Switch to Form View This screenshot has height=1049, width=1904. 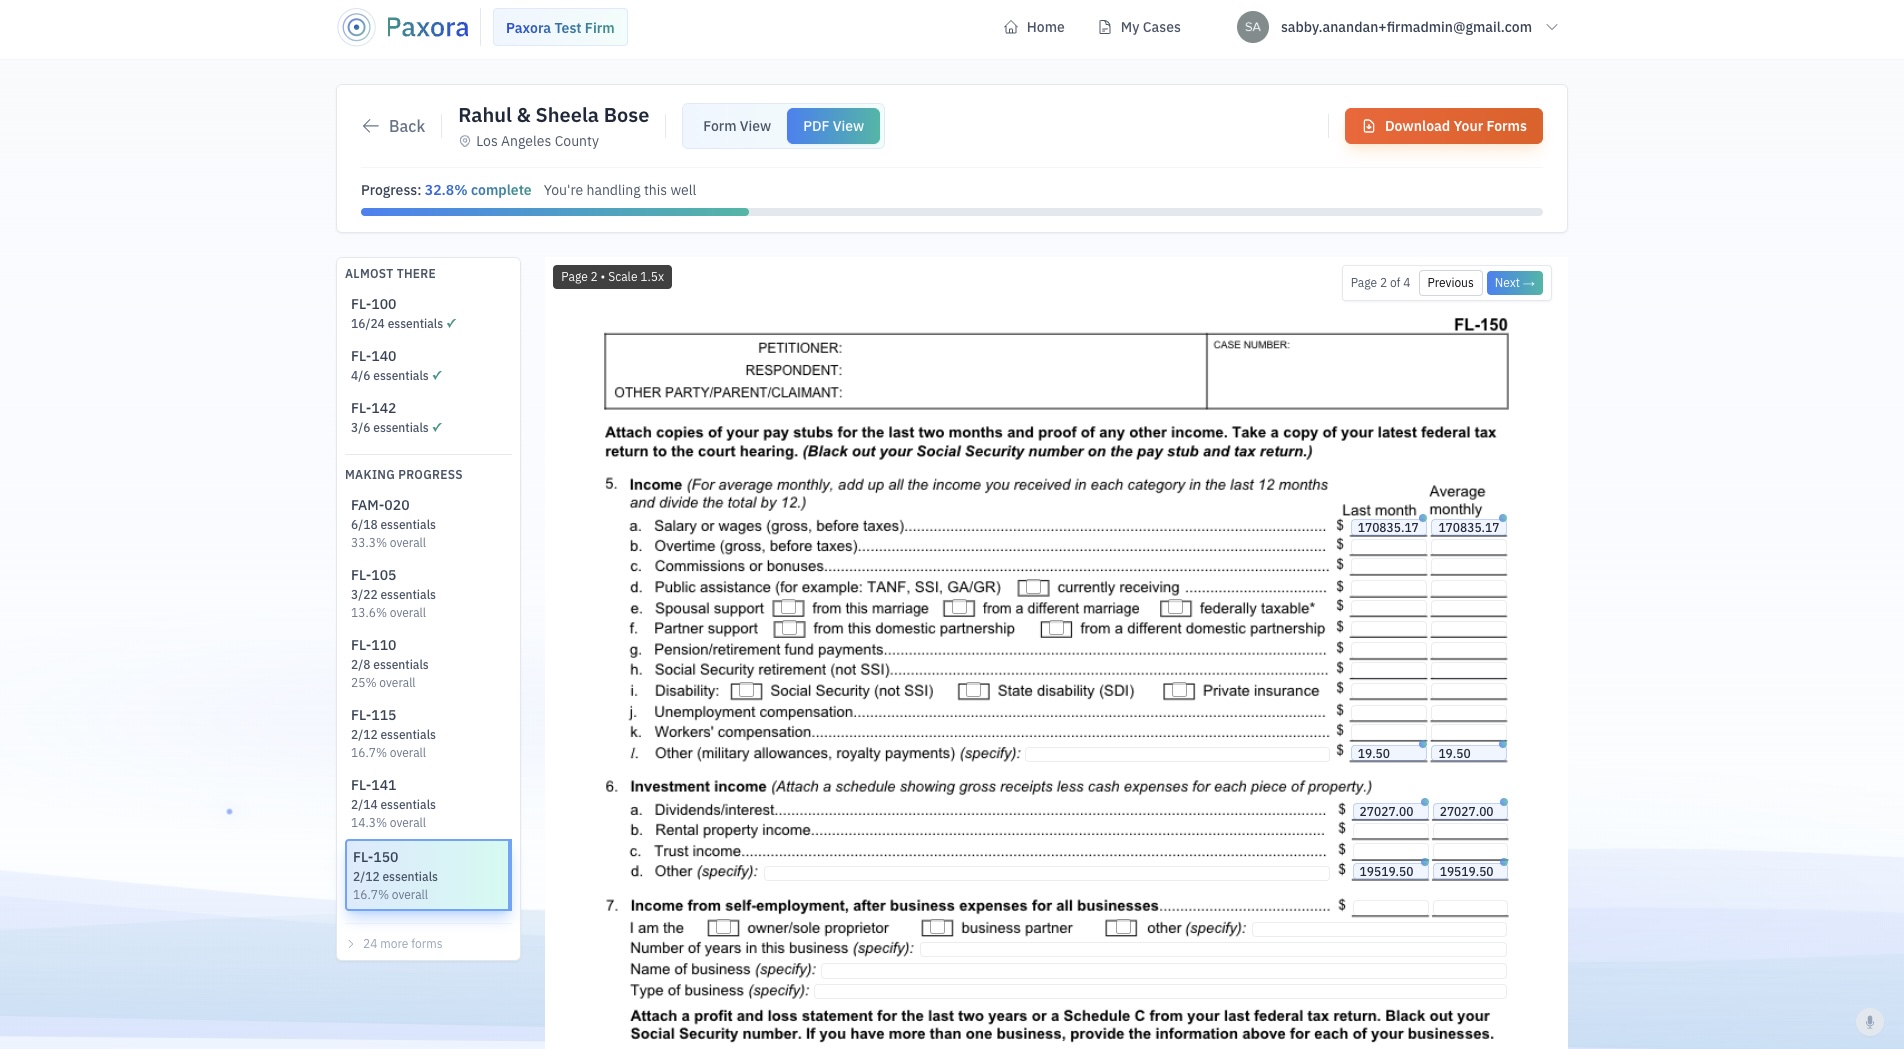pos(737,126)
